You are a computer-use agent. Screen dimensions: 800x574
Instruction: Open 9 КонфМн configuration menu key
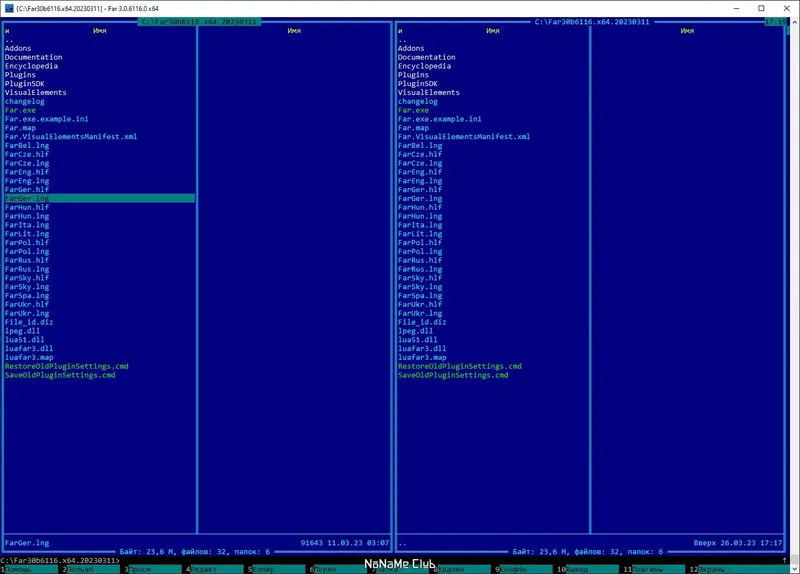524,569
